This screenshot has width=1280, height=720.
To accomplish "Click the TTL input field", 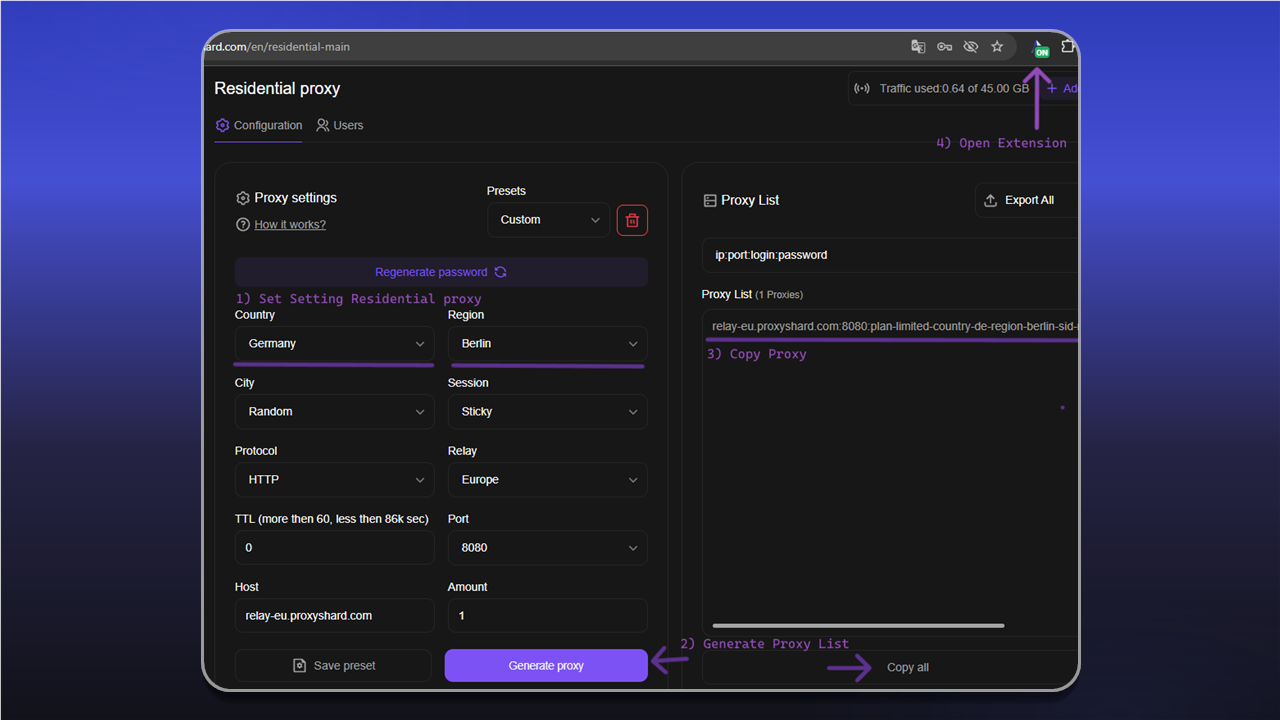I will click(335, 548).
